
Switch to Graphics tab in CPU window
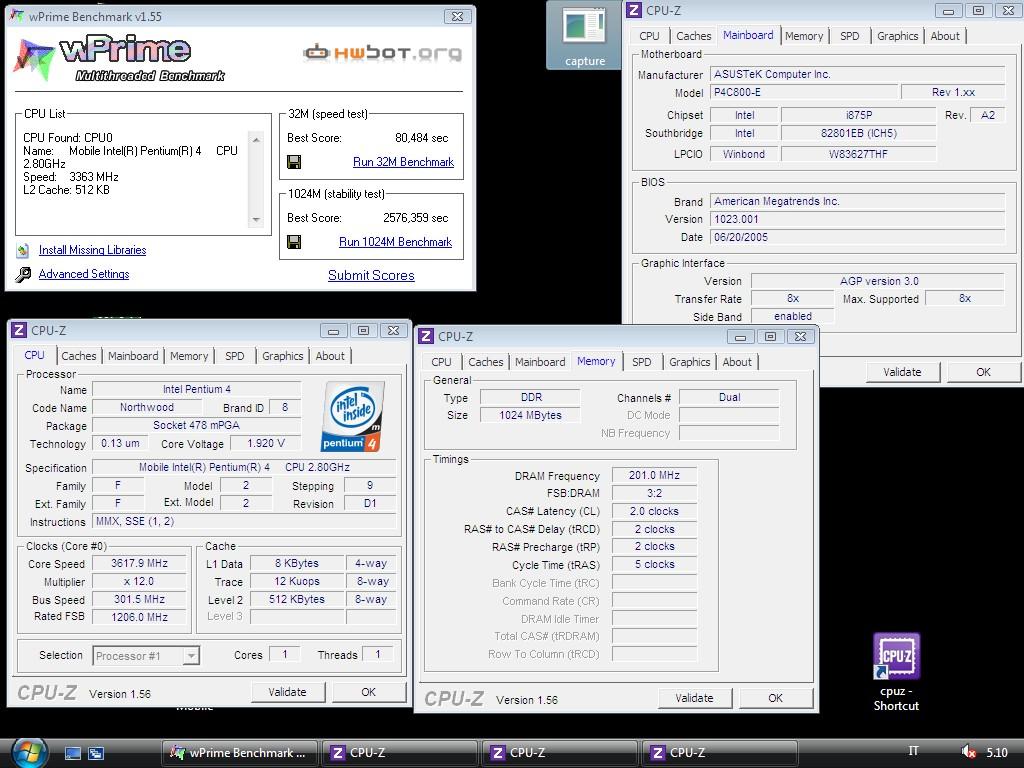click(x=283, y=356)
